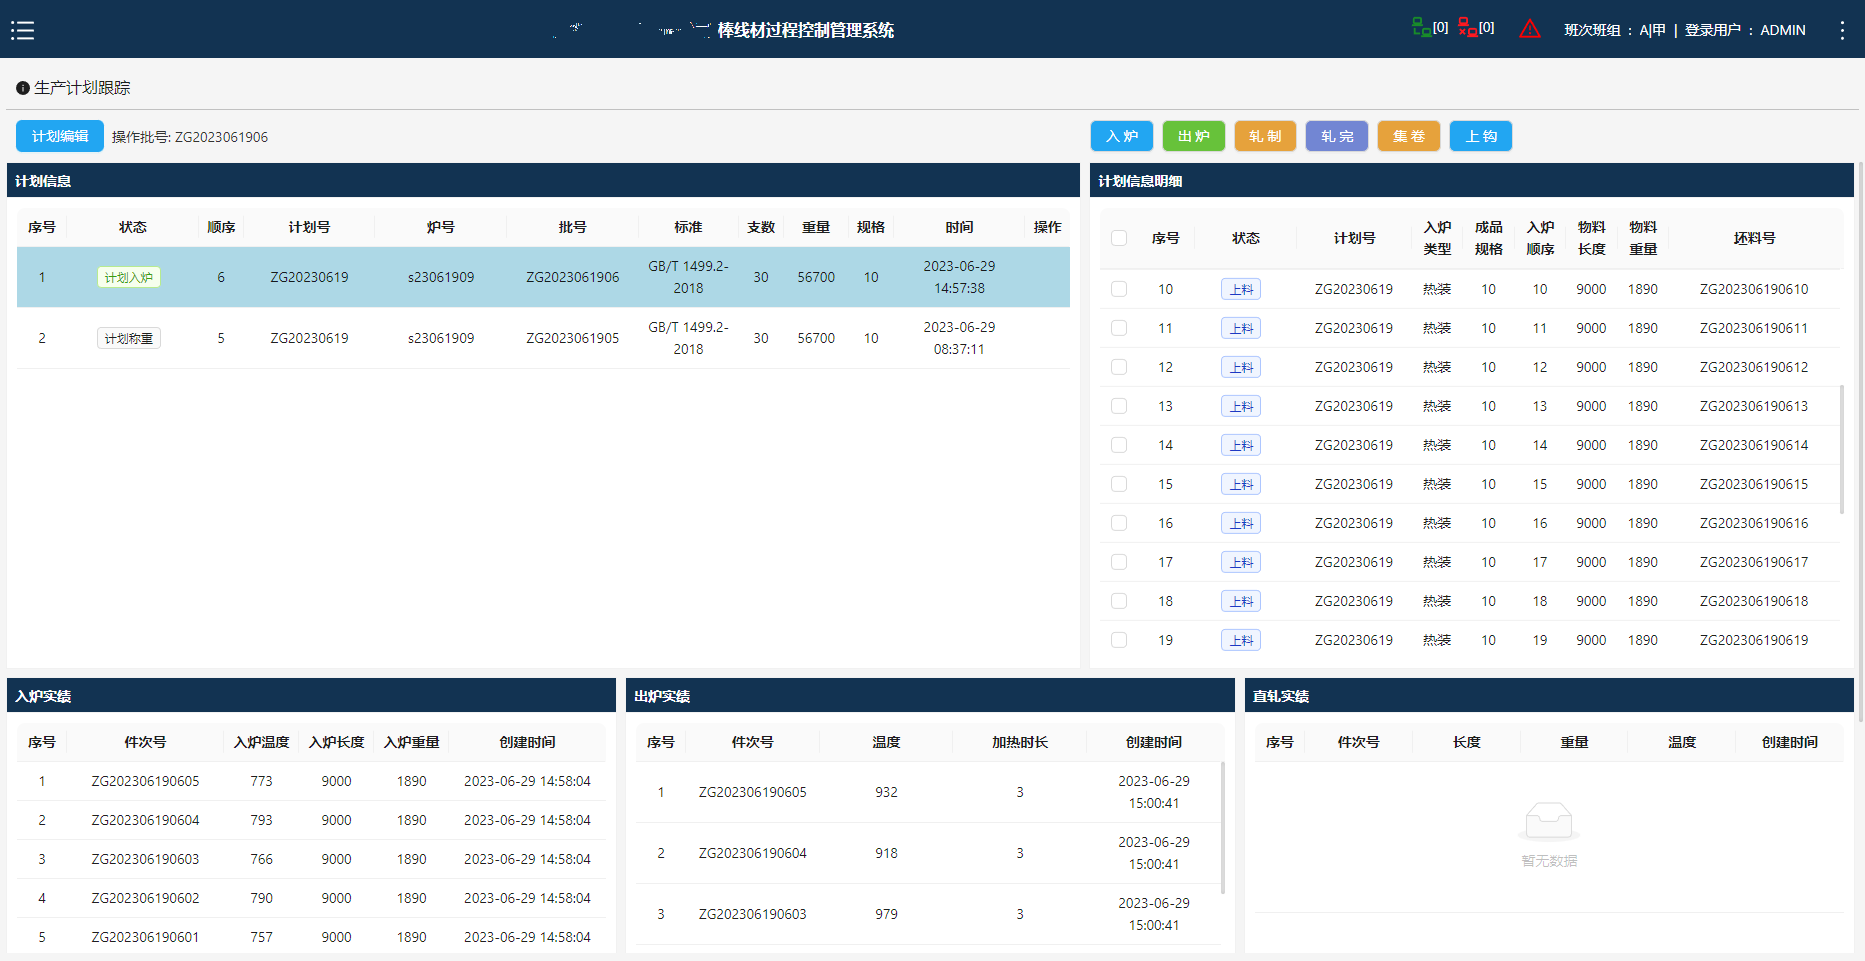
Task: Click the green 出炉 button
Action: click(x=1194, y=136)
